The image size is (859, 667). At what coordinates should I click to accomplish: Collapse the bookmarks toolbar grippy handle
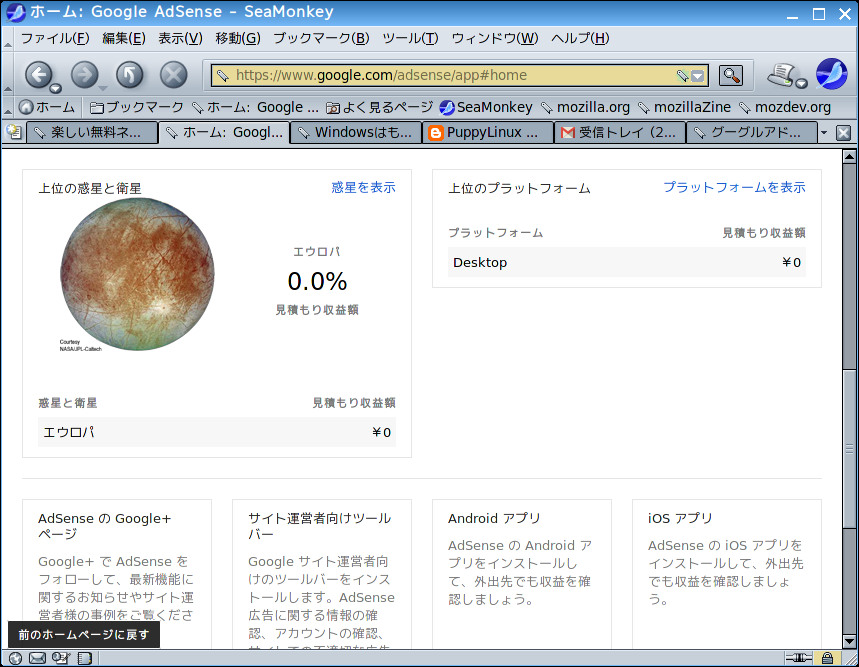click(x=8, y=107)
